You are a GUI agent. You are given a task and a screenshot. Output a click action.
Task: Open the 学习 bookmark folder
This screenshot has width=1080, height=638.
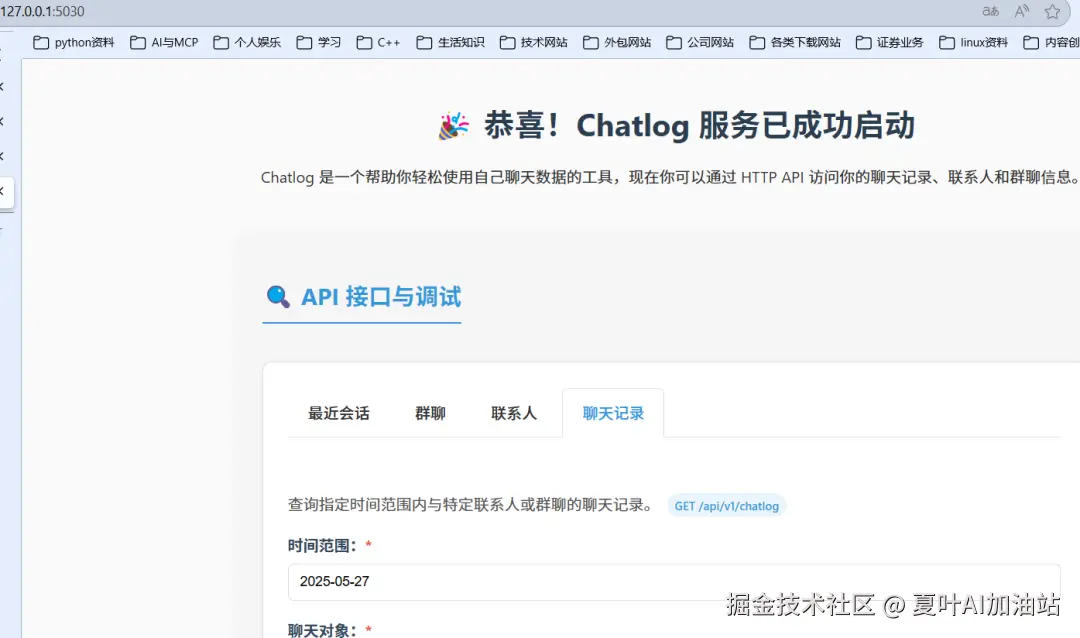[318, 43]
